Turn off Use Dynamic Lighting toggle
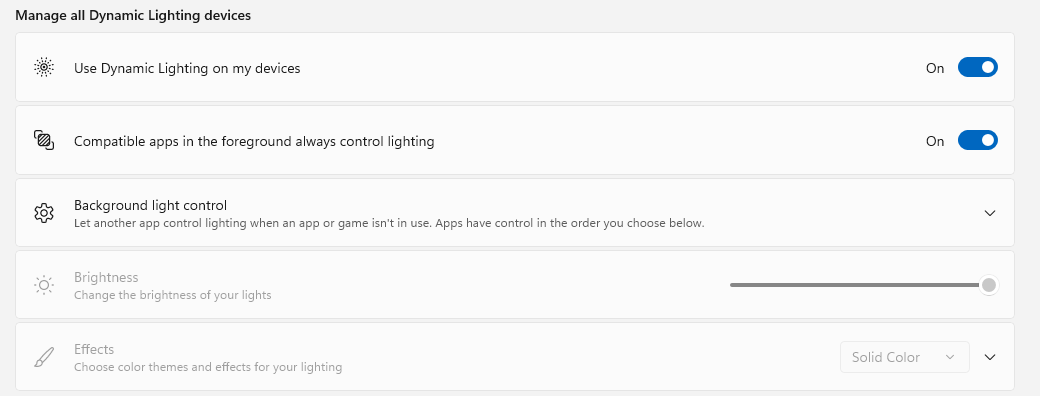 pos(978,68)
